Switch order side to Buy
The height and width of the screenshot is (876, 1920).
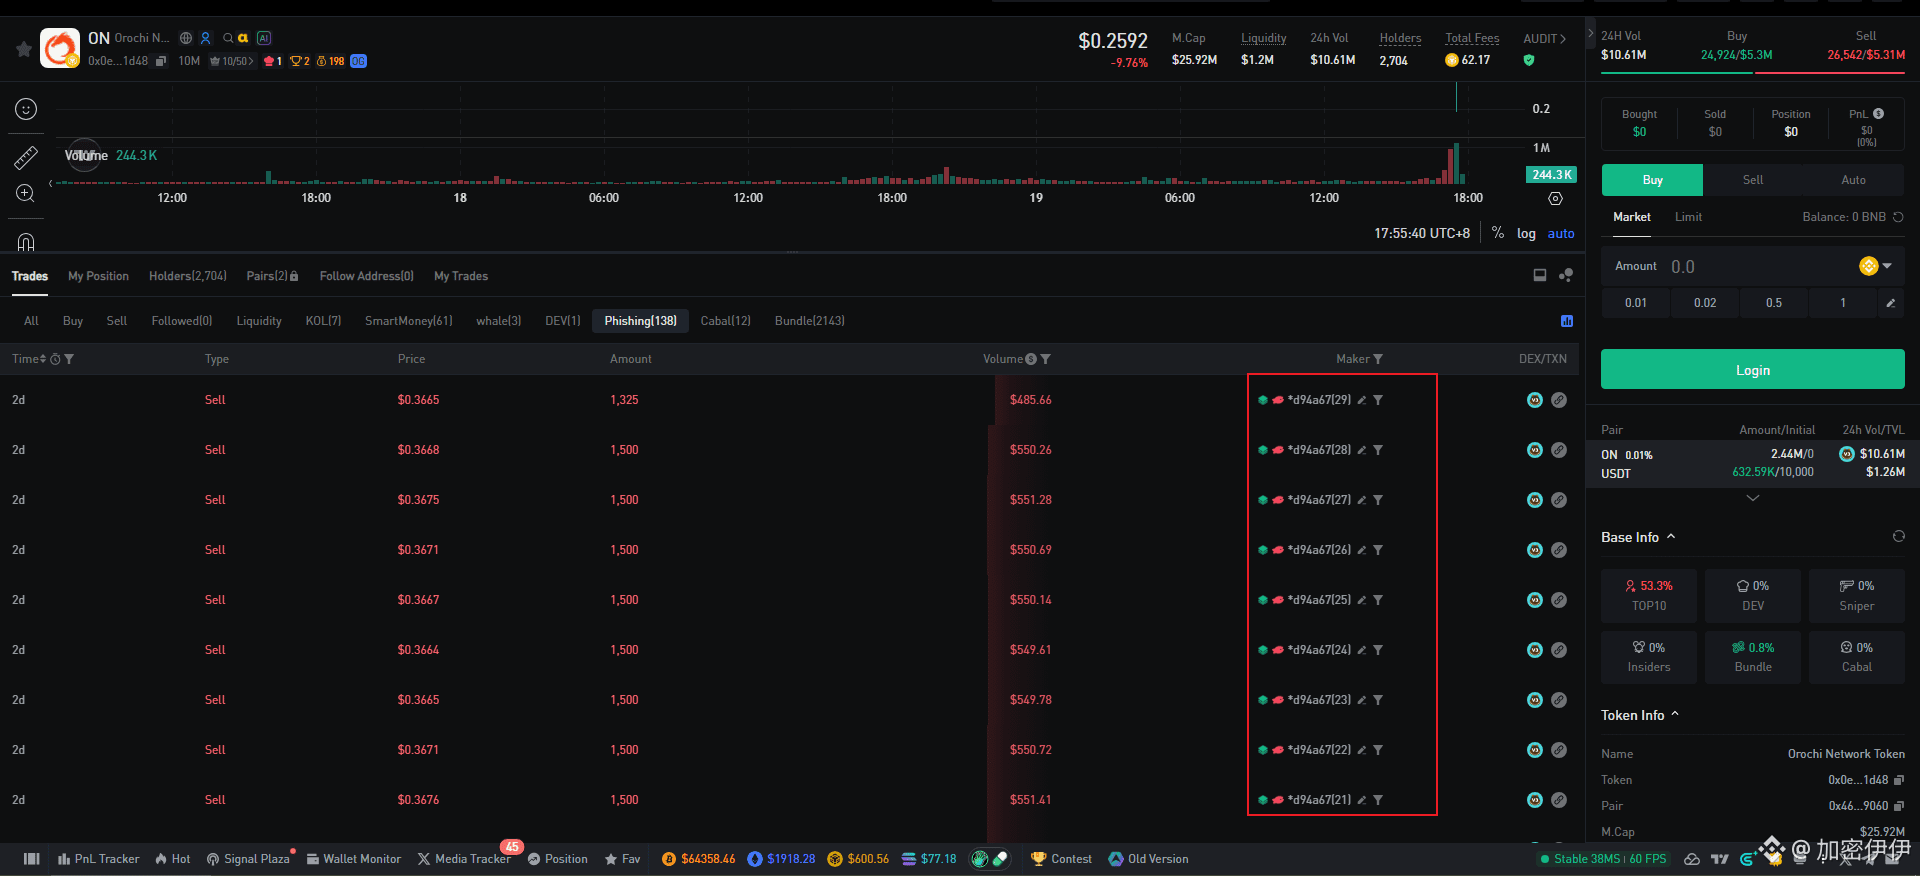[1652, 180]
